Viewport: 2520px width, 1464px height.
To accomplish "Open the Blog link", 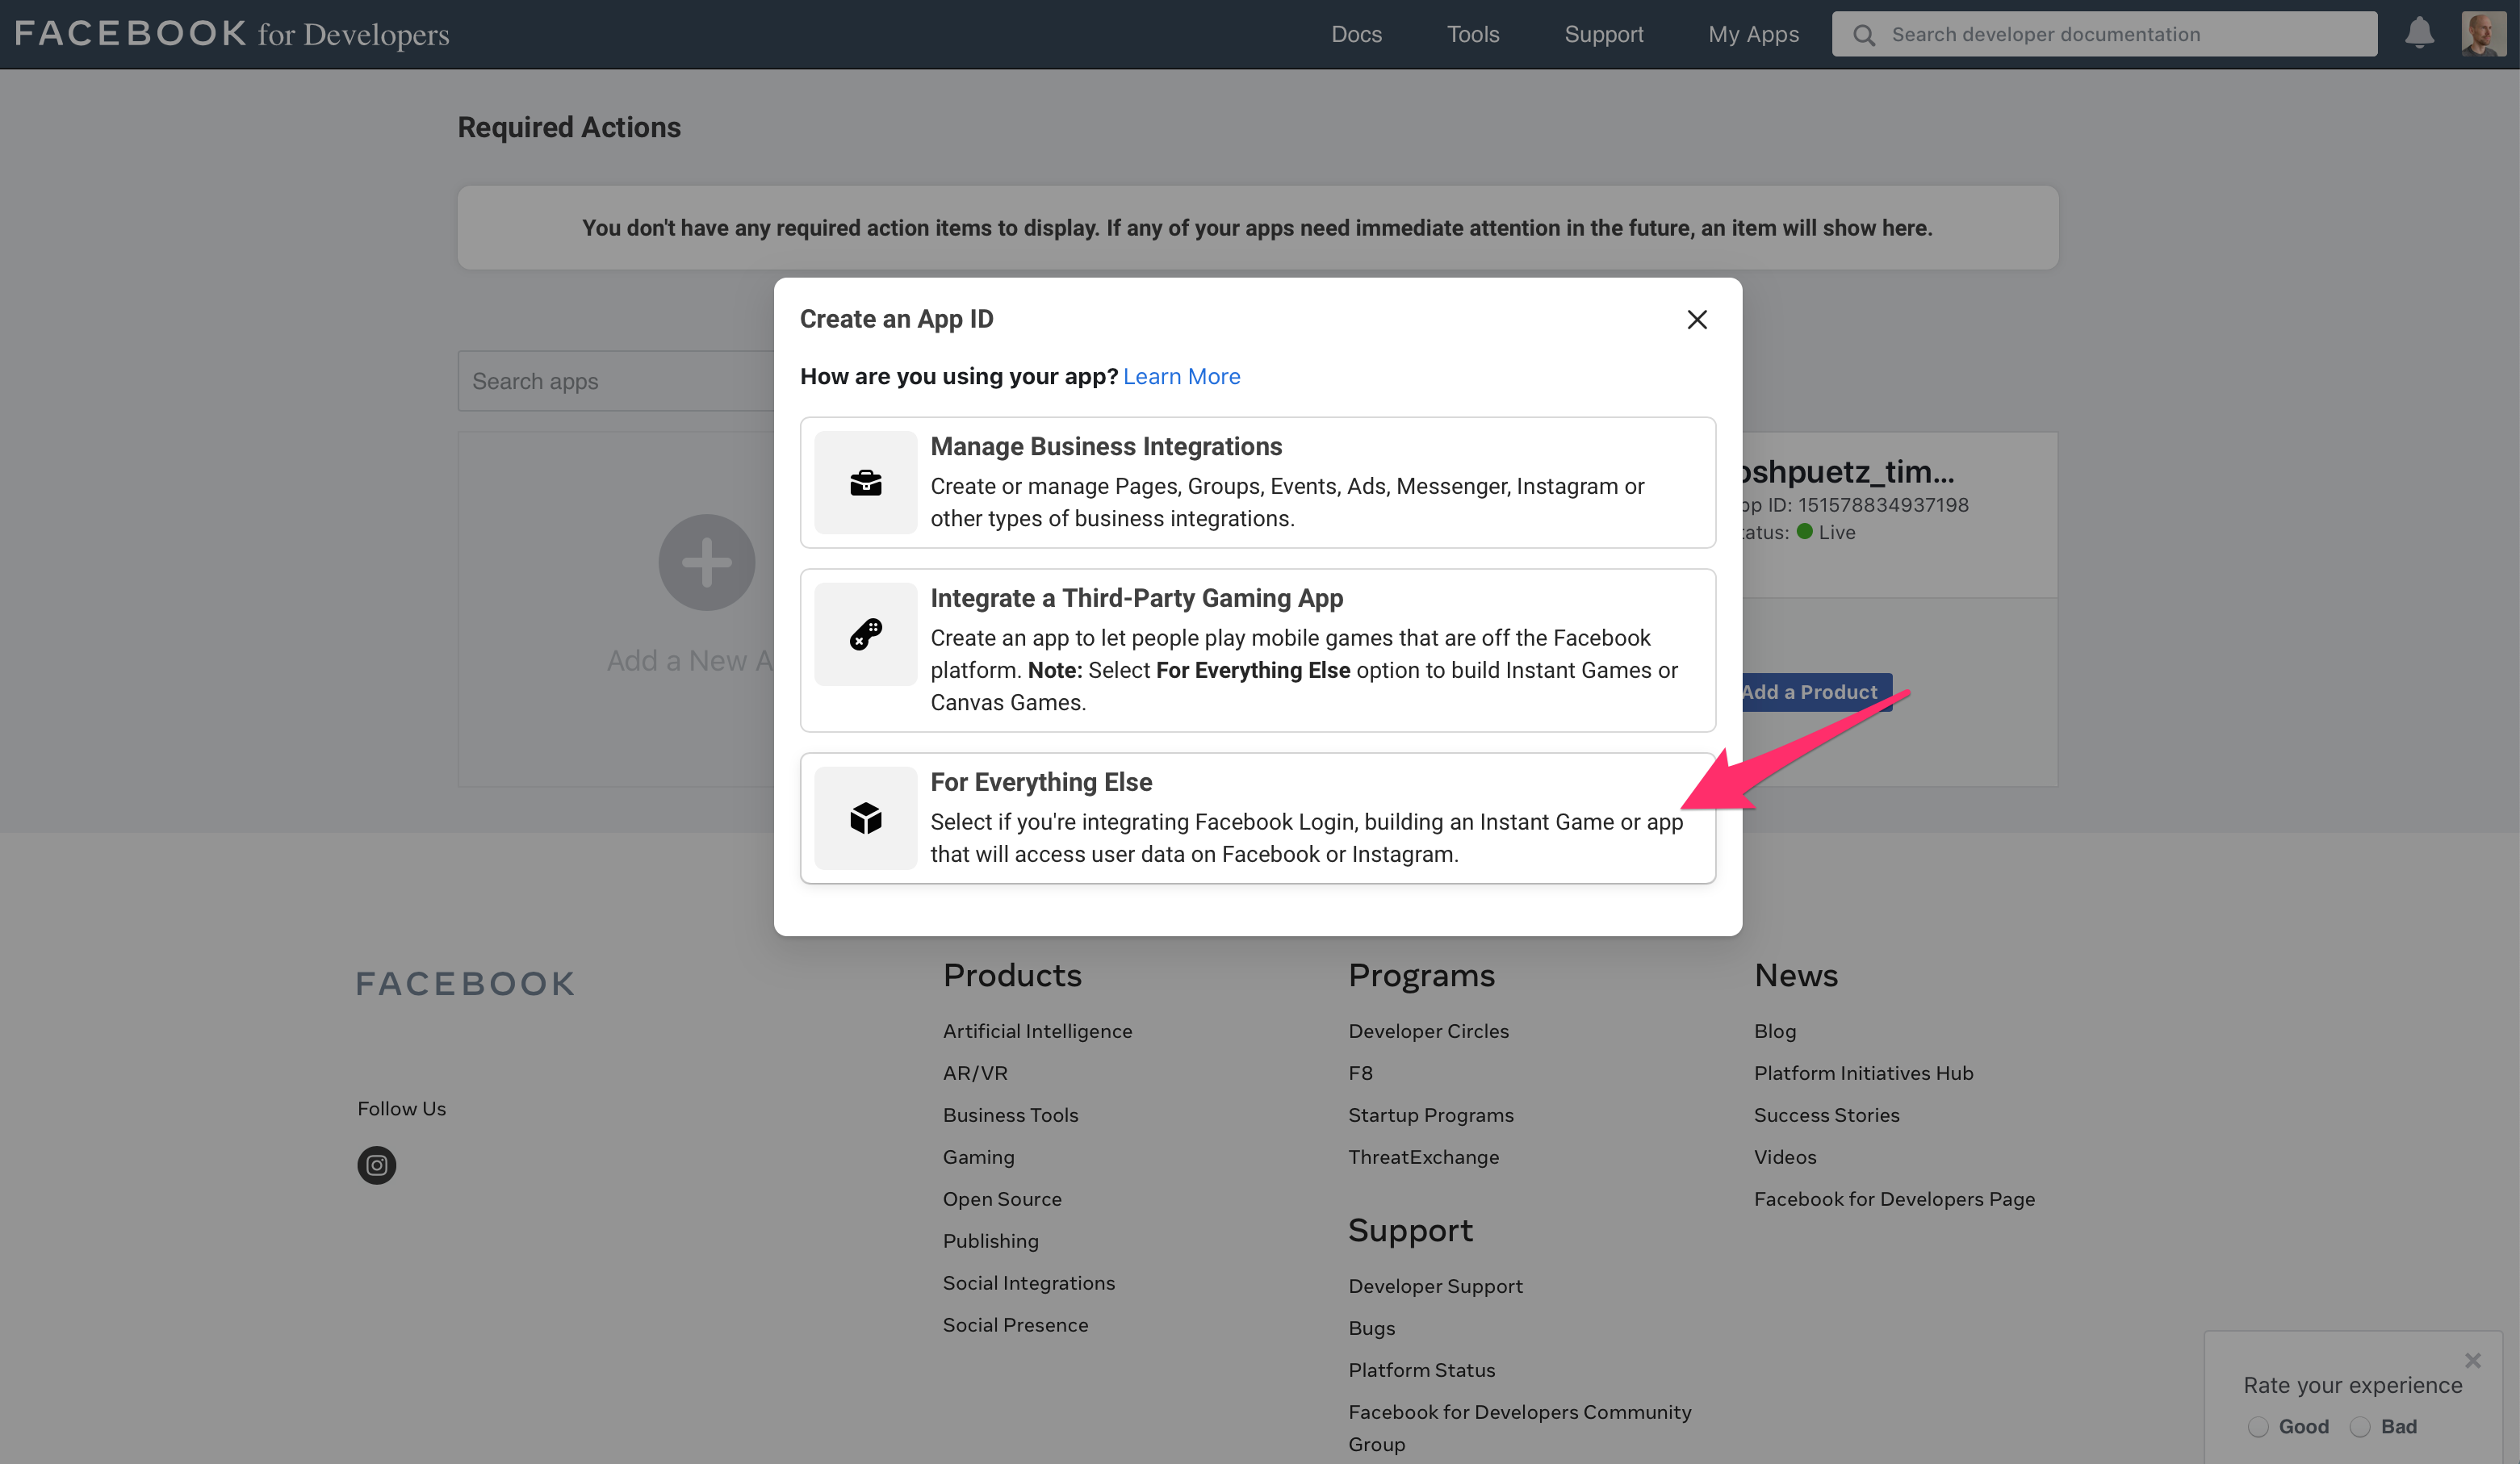I will [1775, 1031].
